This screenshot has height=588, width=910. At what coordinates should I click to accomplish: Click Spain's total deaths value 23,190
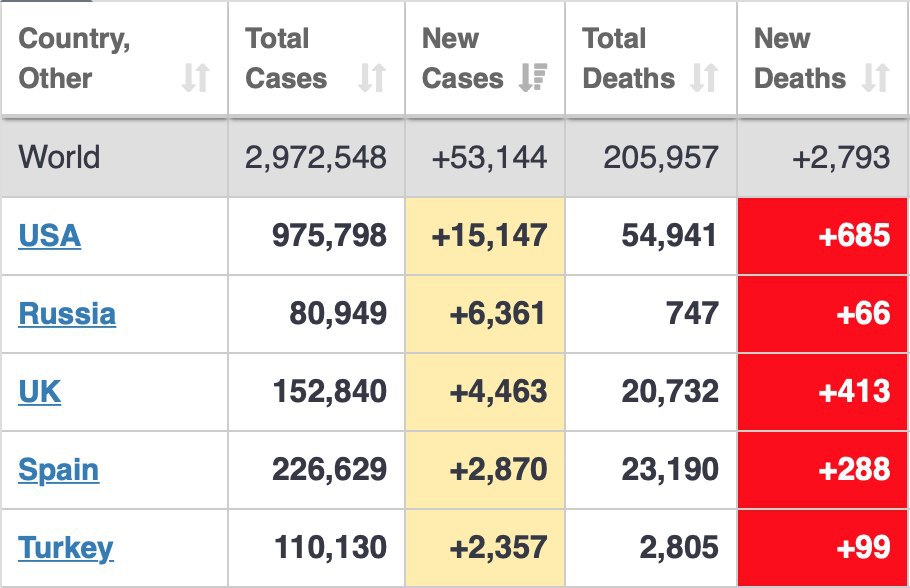[670, 470]
